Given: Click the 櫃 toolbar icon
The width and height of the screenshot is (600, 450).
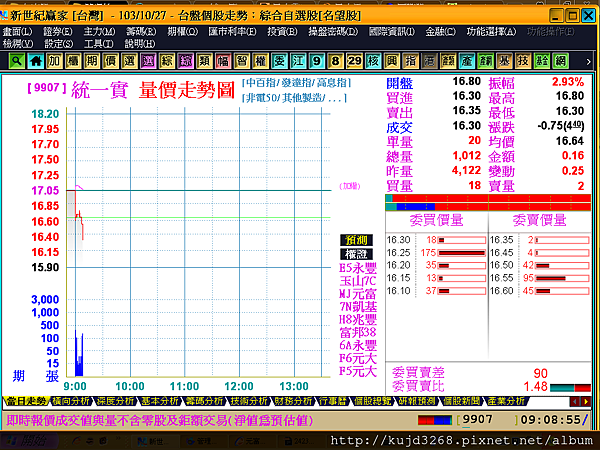Looking at the screenshot, I should pos(73,61).
